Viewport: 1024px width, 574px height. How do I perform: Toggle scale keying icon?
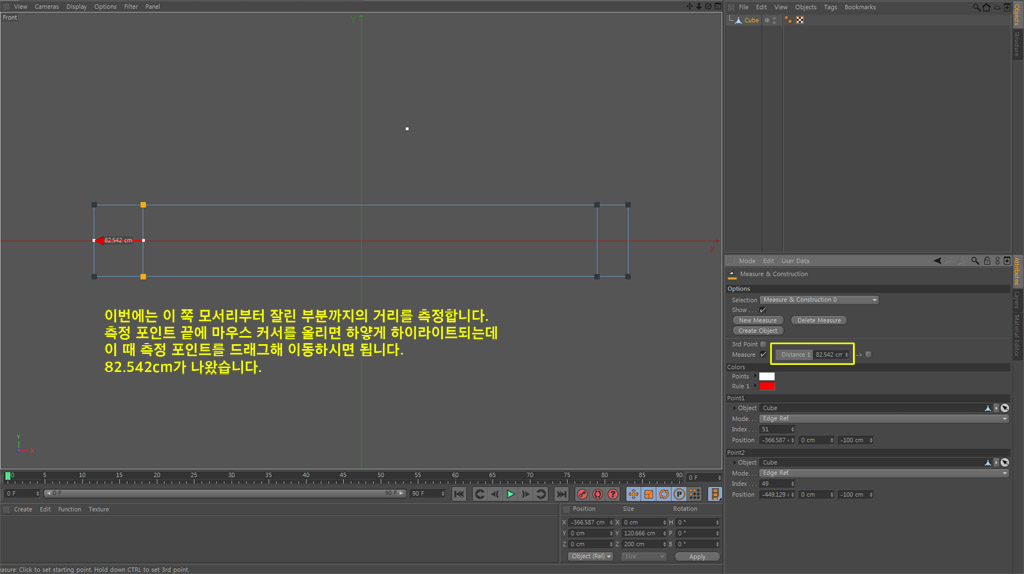point(648,494)
